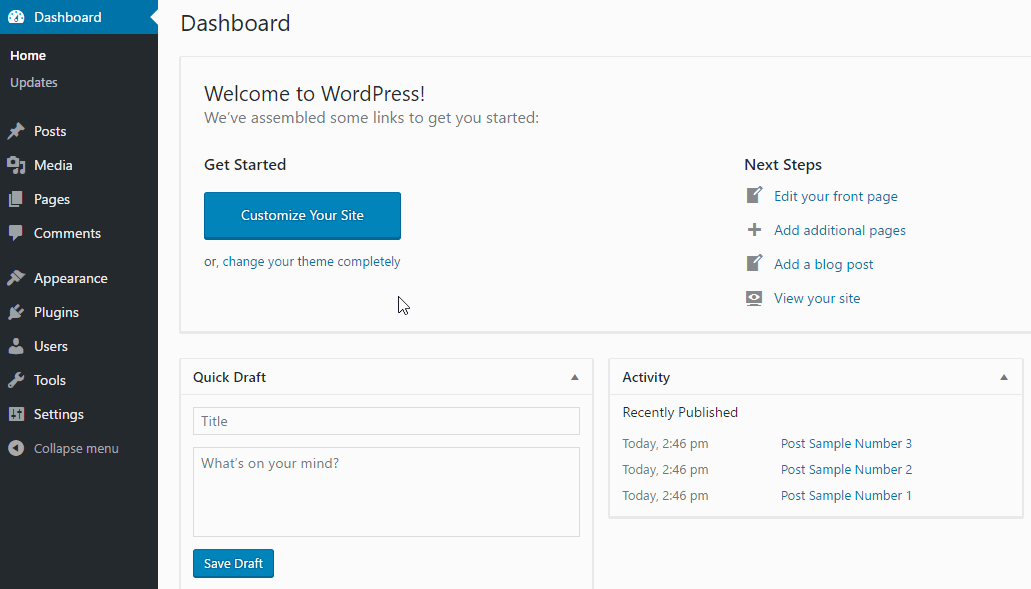This screenshot has height=589, width=1031.
Task: Click the Settings sliders icon in sidebar
Action: pos(16,414)
